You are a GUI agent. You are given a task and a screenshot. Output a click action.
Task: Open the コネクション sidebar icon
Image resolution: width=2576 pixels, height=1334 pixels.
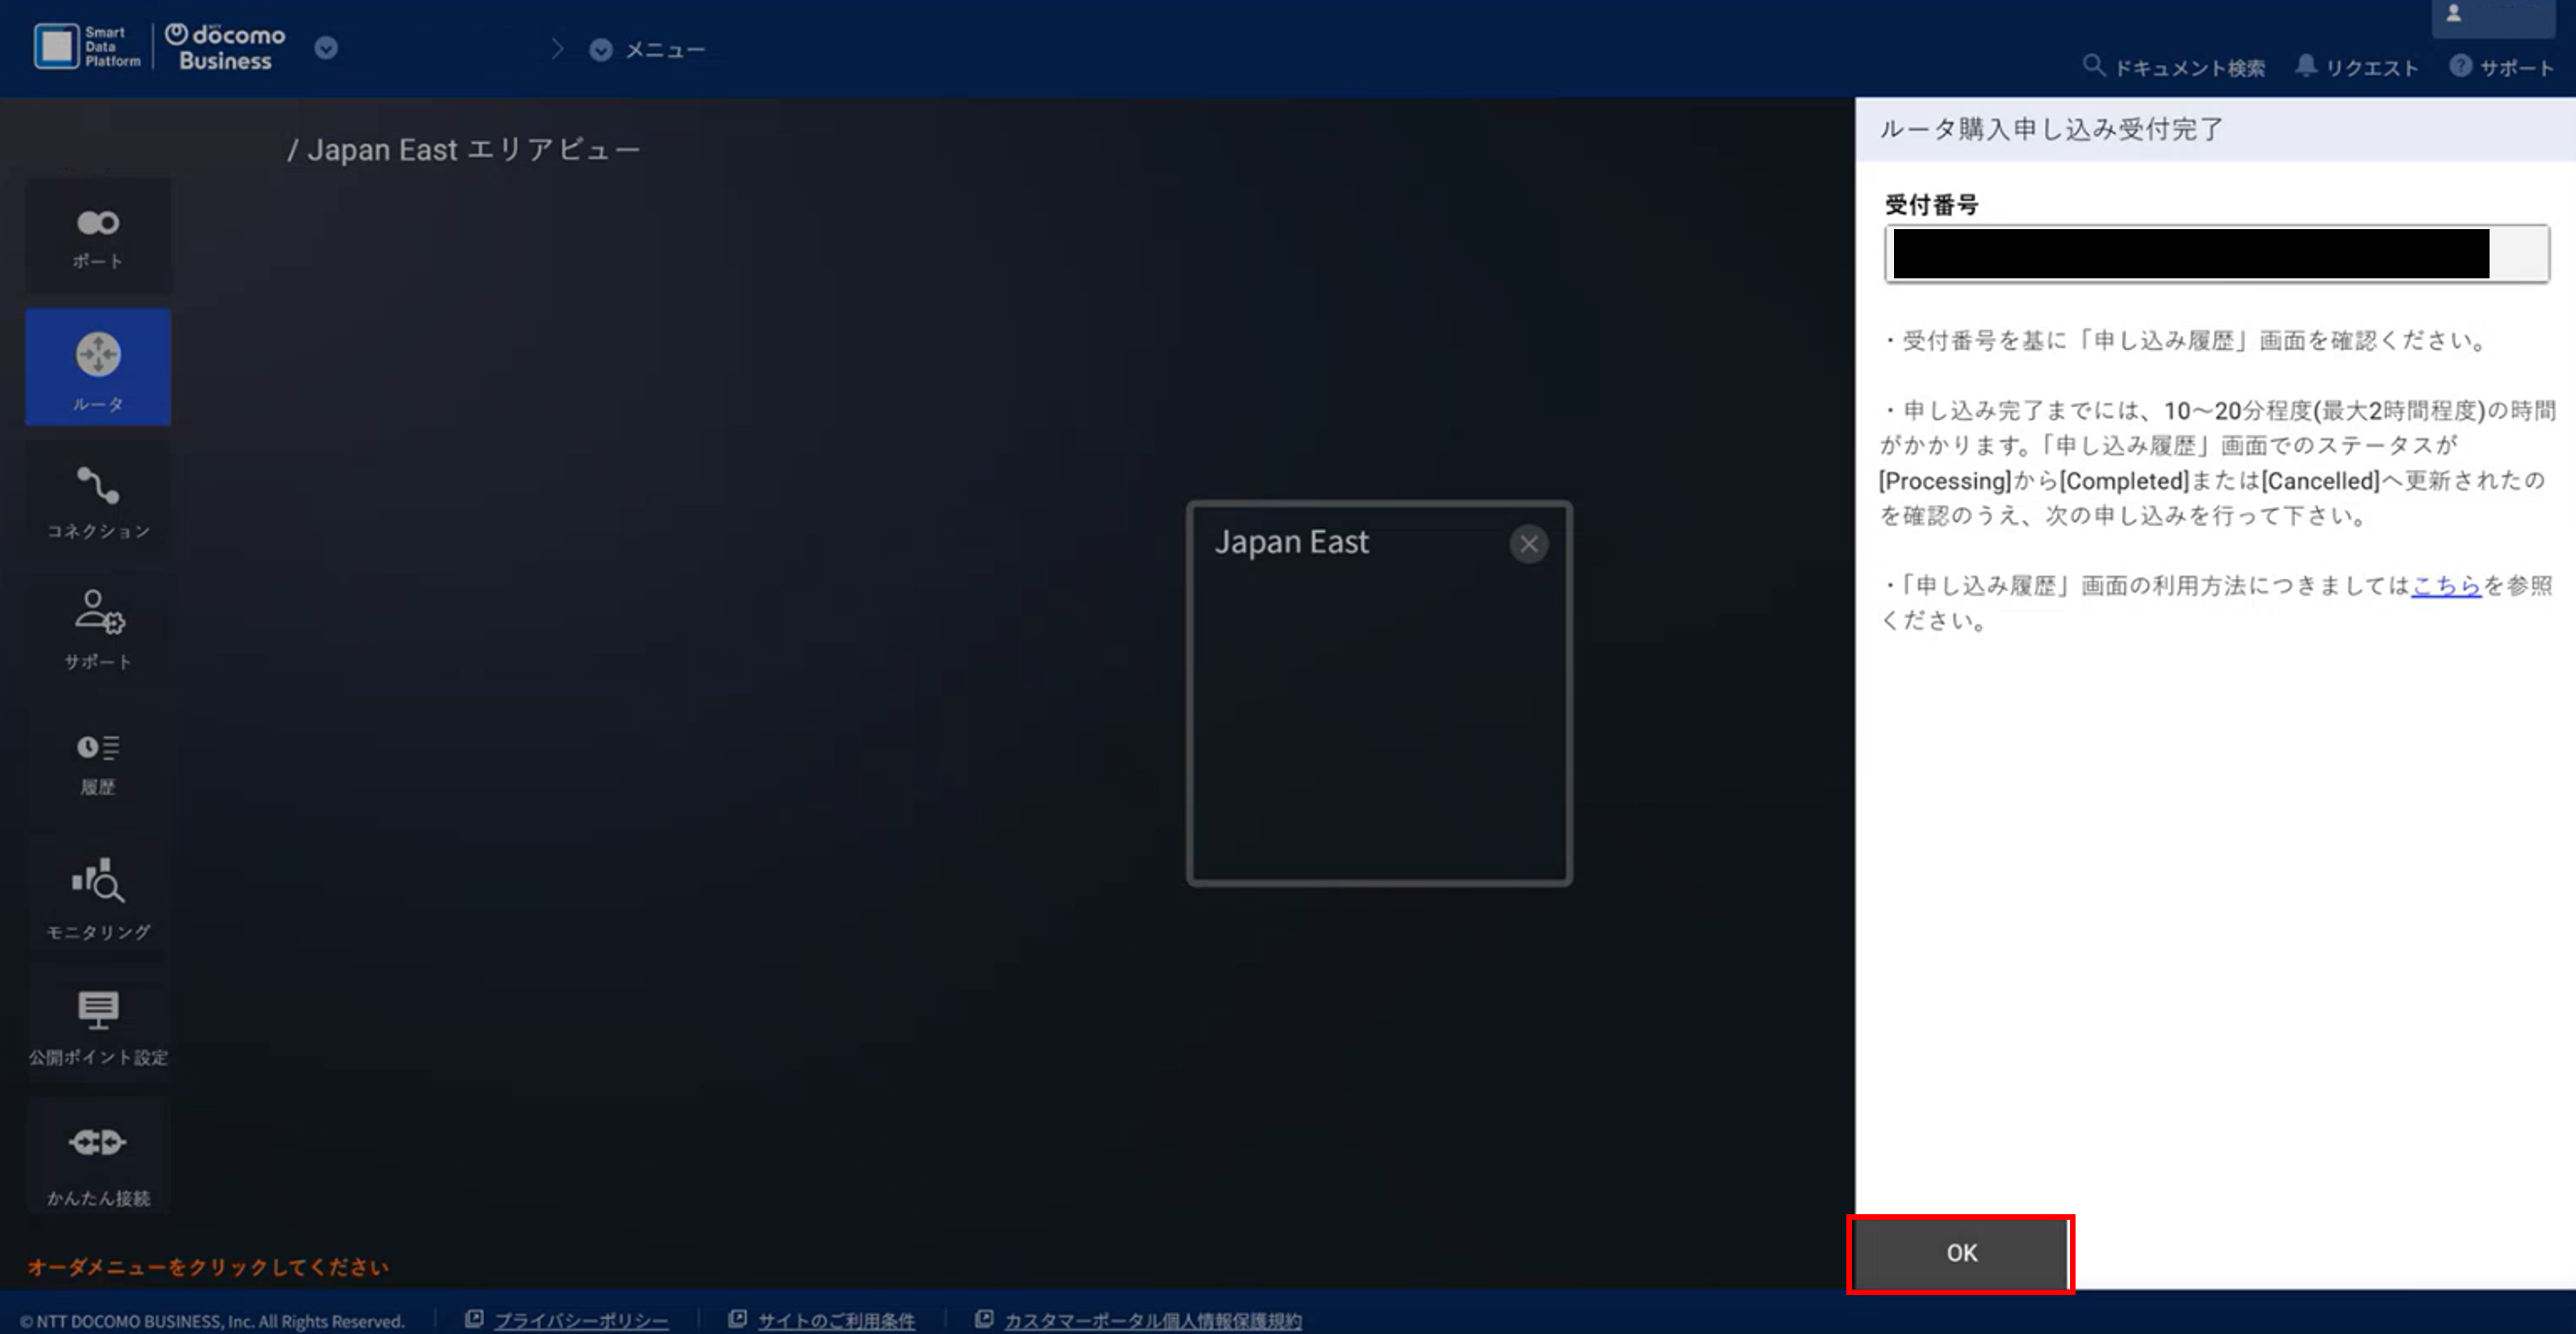click(98, 500)
